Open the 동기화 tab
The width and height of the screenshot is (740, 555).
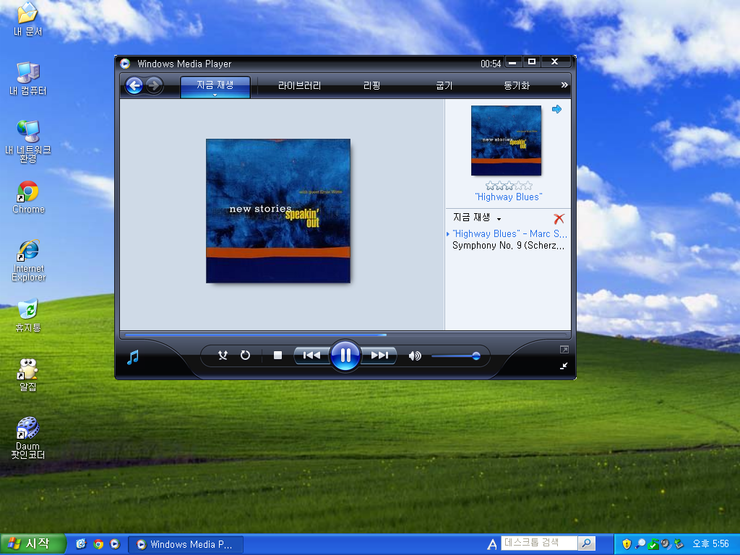[516, 85]
